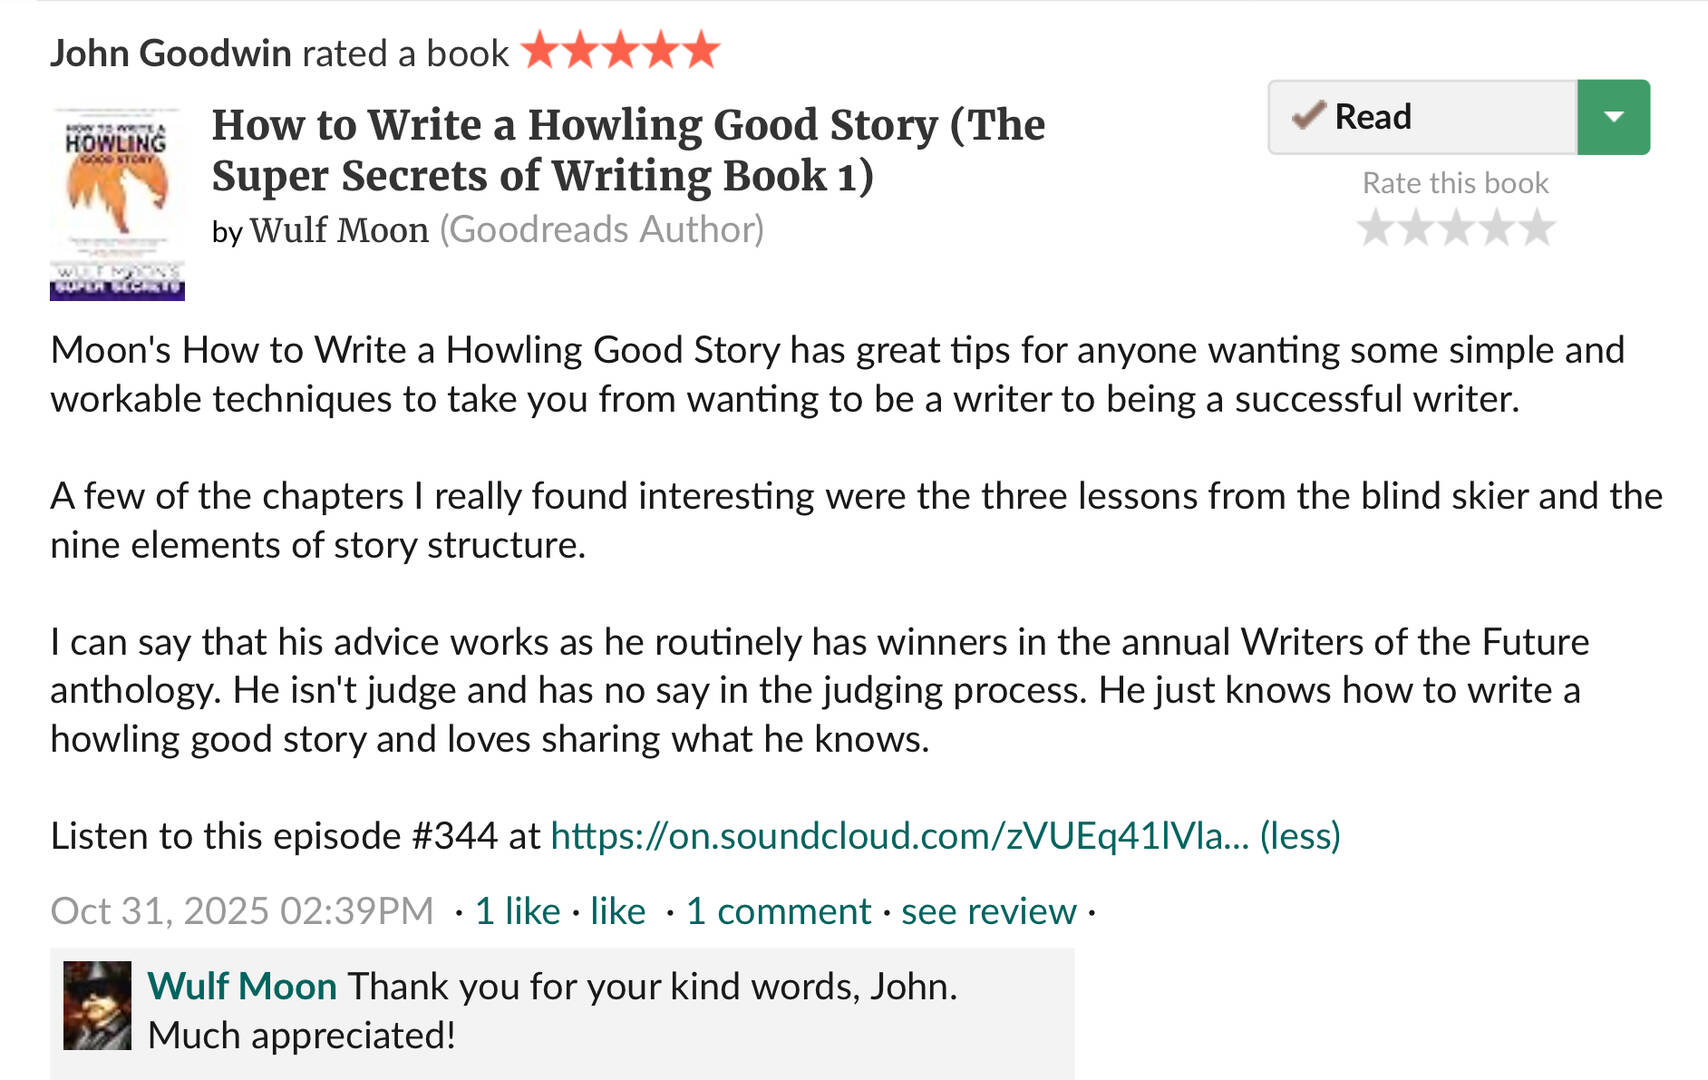Open the green shelf dropdown arrow

pos(1613,117)
